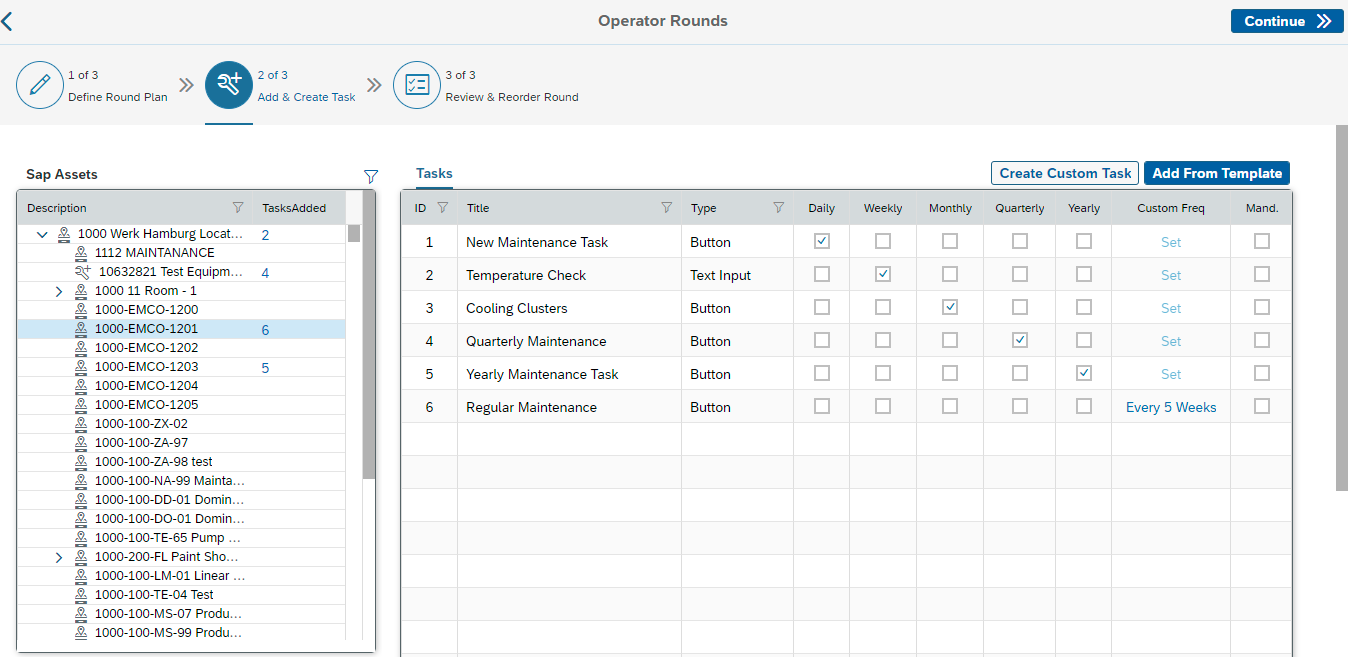This screenshot has height=657, width=1348.
Task: Expand the 1000-200-FL Paint Shop node
Action: (59, 557)
